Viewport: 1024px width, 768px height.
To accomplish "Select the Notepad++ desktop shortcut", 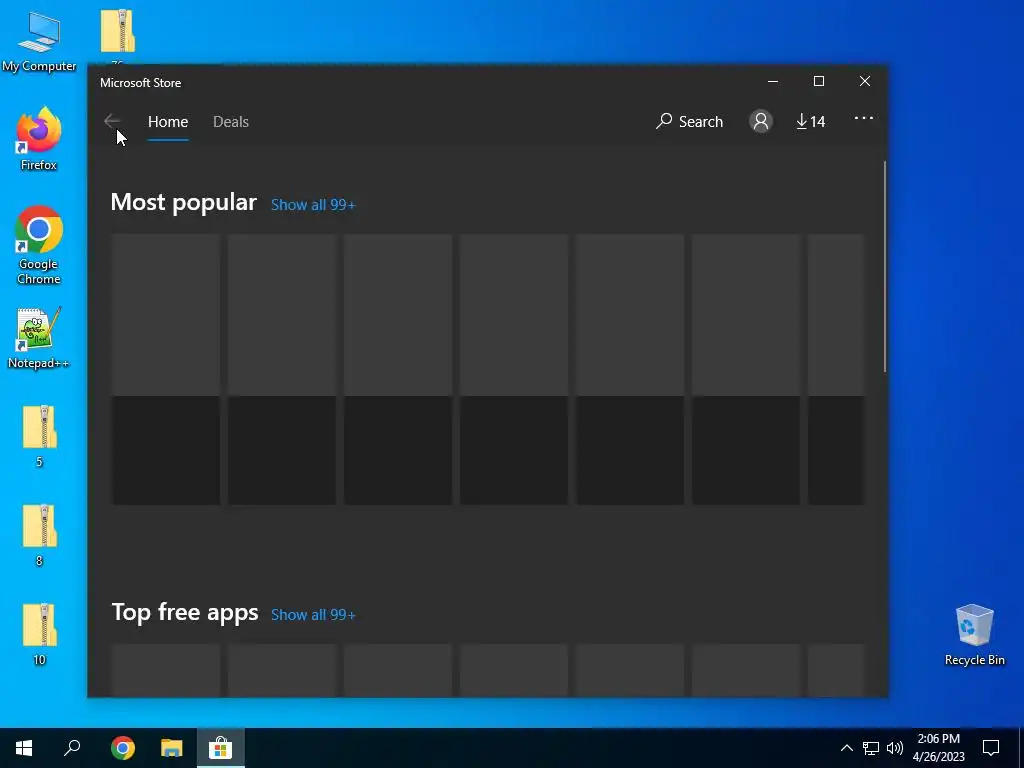I will point(39,338).
